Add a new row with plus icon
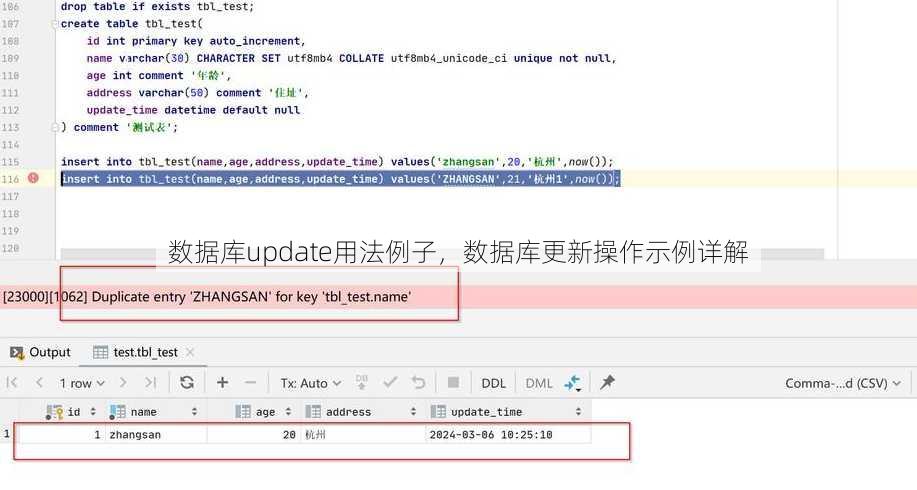This screenshot has height=490, width=917. pyautogui.click(x=222, y=383)
